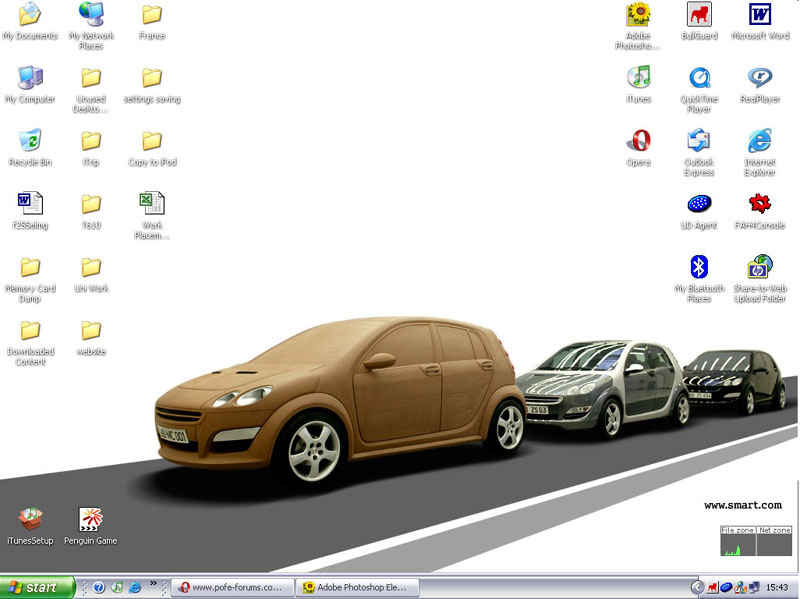This screenshot has height=599, width=800.
Task: Select the Penguin Game icon
Action: [91, 520]
